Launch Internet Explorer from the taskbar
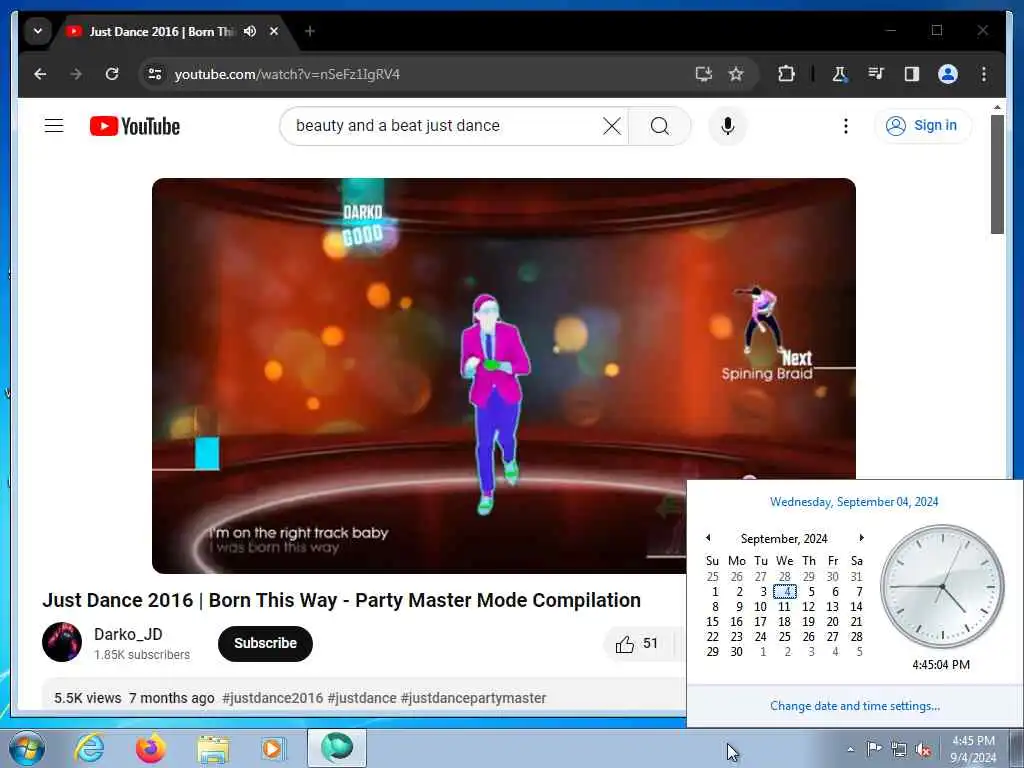Image resolution: width=1024 pixels, height=768 pixels. (x=89, y=748)
